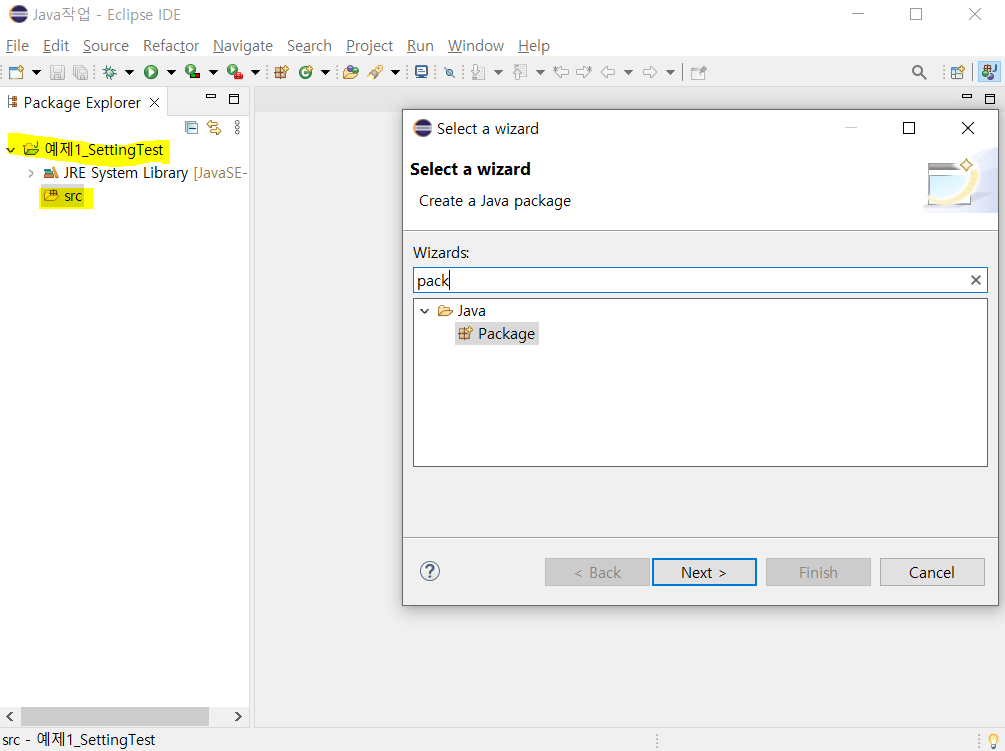Click the Next > button

tap(704, 572)
